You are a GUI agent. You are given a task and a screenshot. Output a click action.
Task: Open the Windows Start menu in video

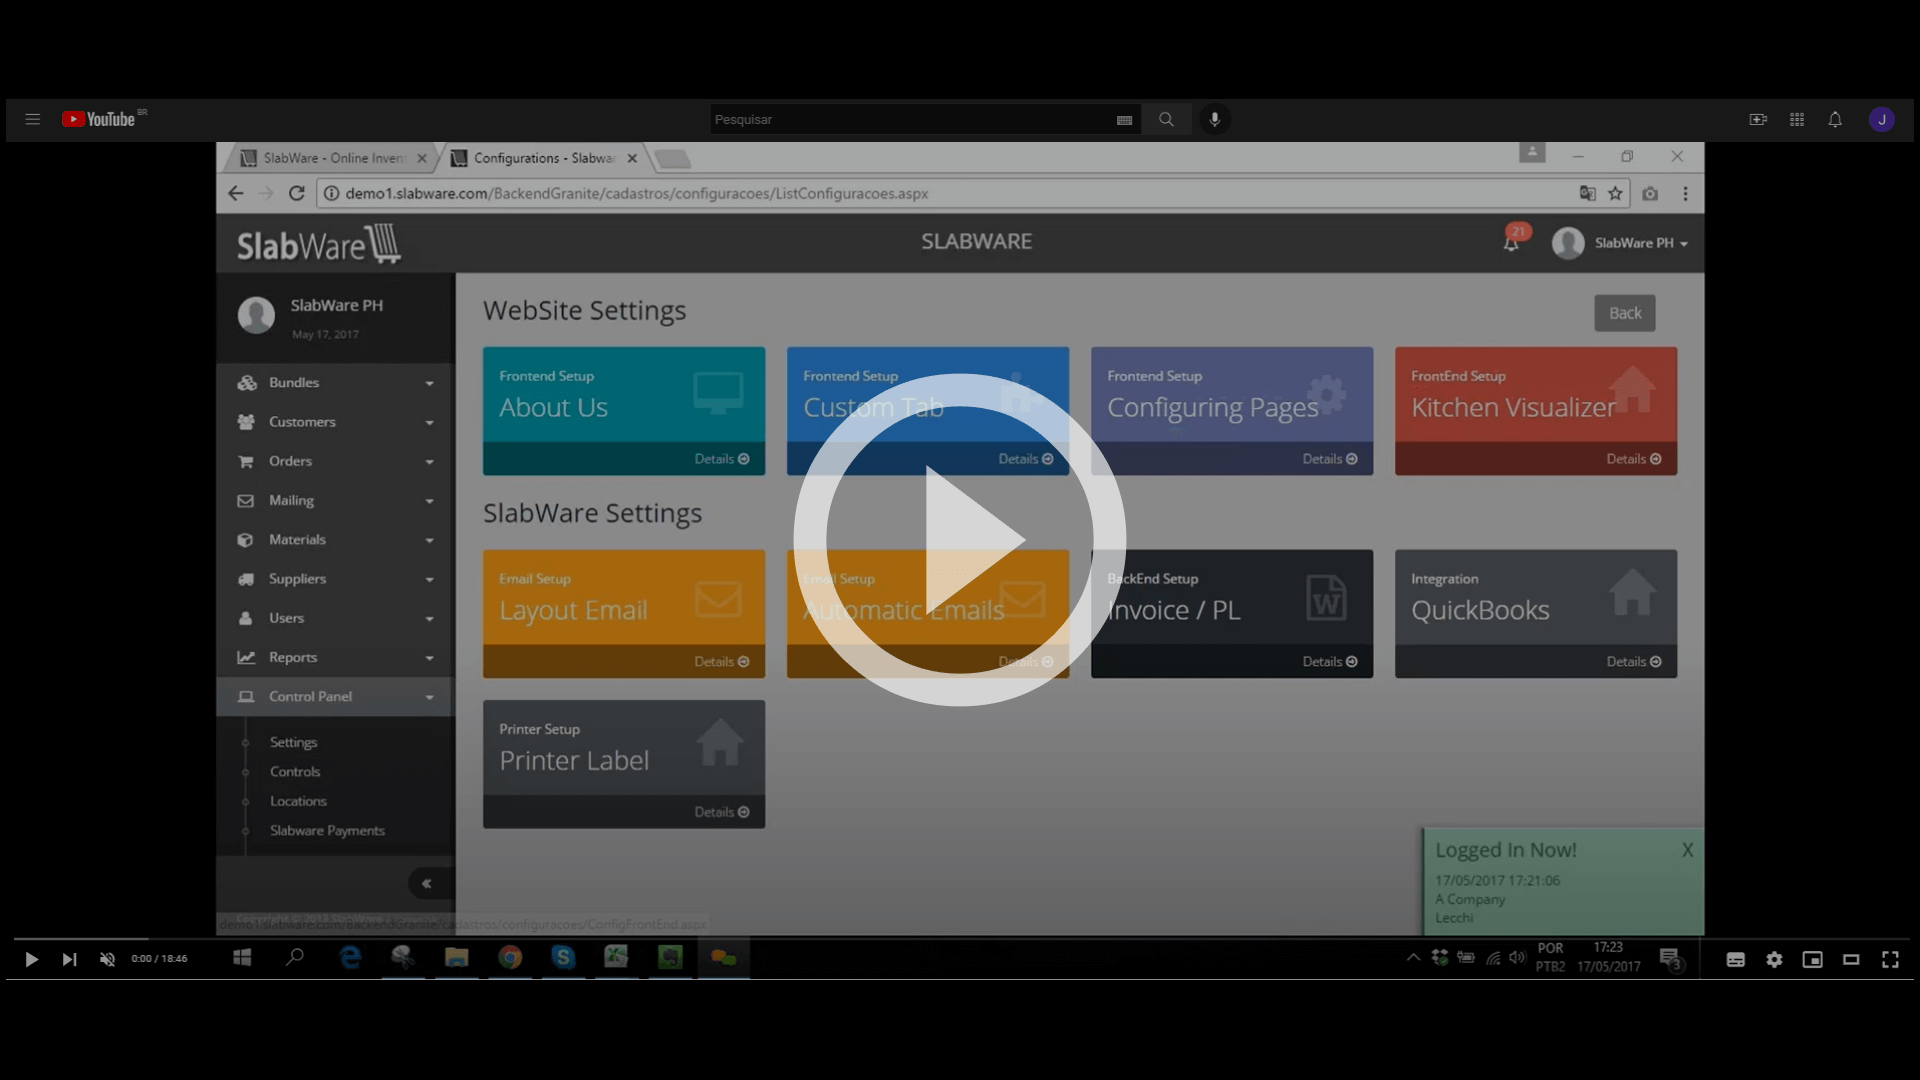tap(241, 958)
